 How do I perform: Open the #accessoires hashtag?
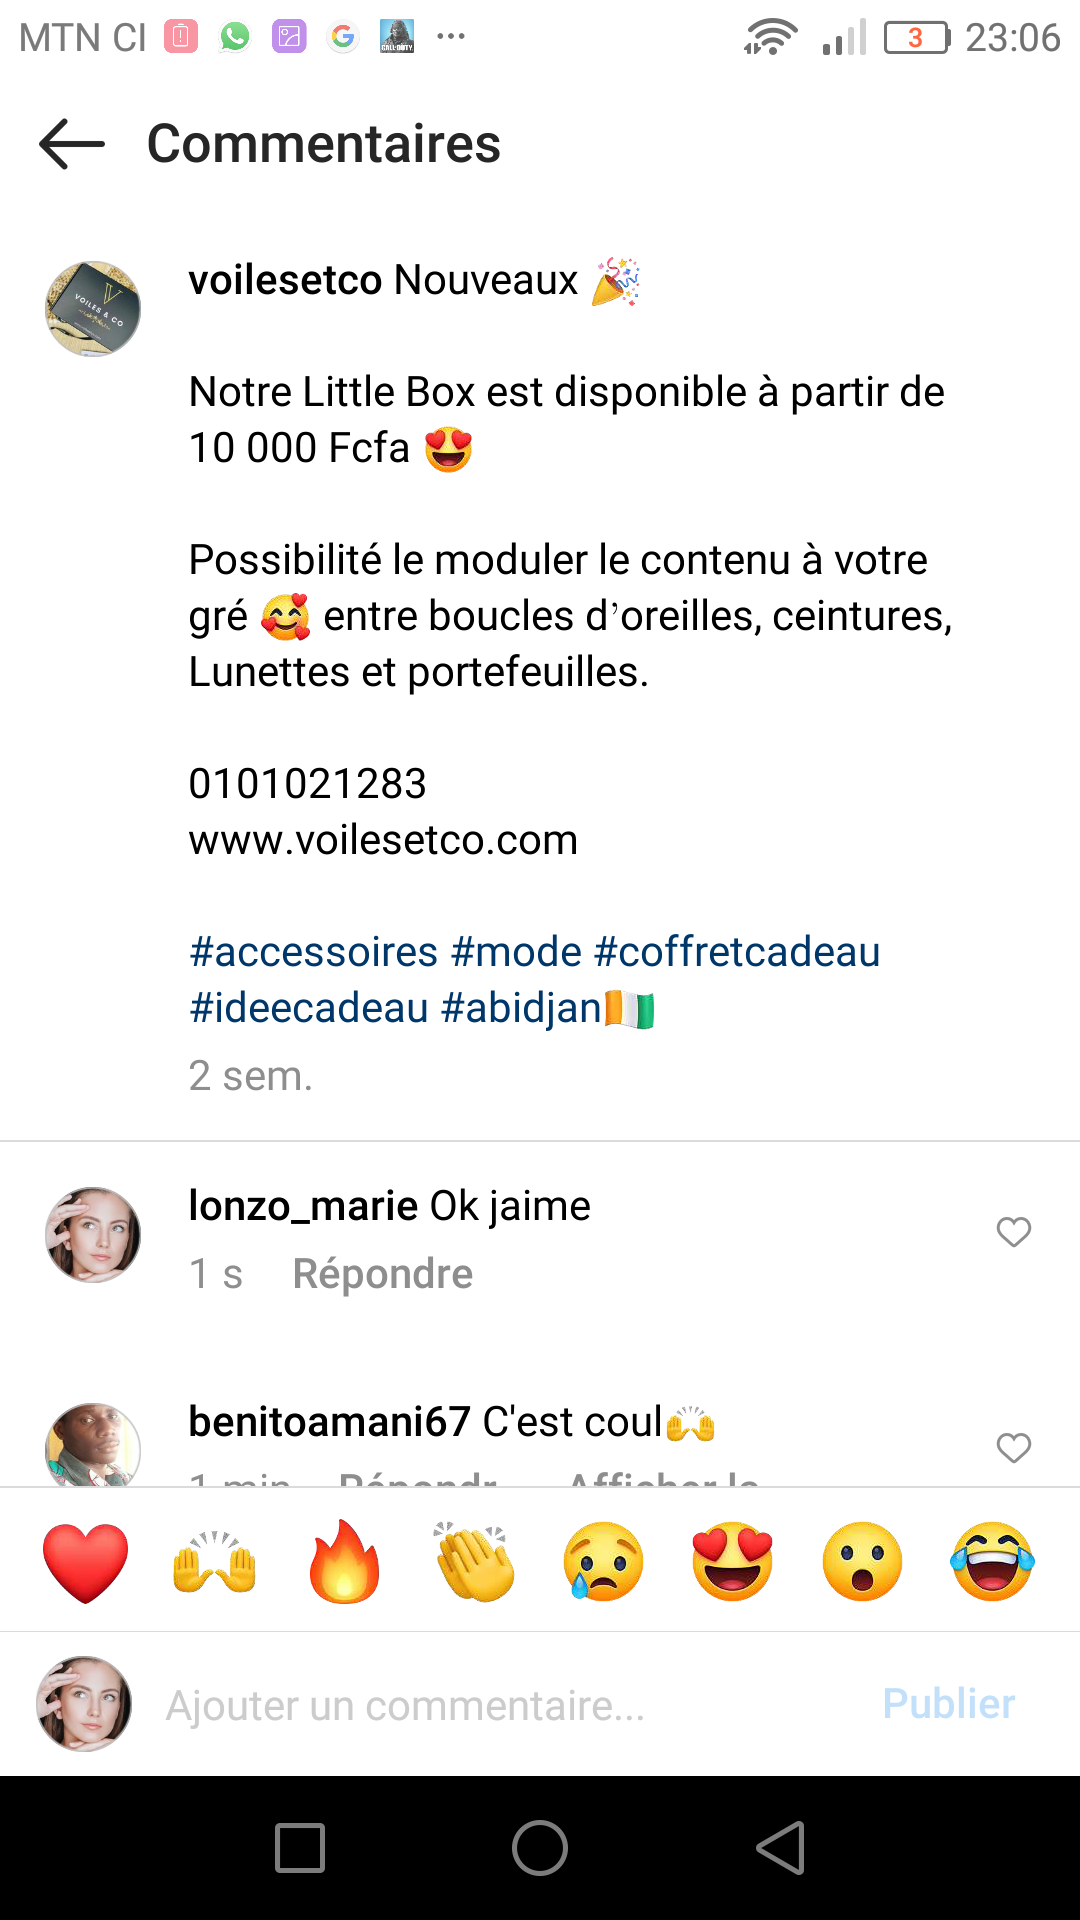314,952
